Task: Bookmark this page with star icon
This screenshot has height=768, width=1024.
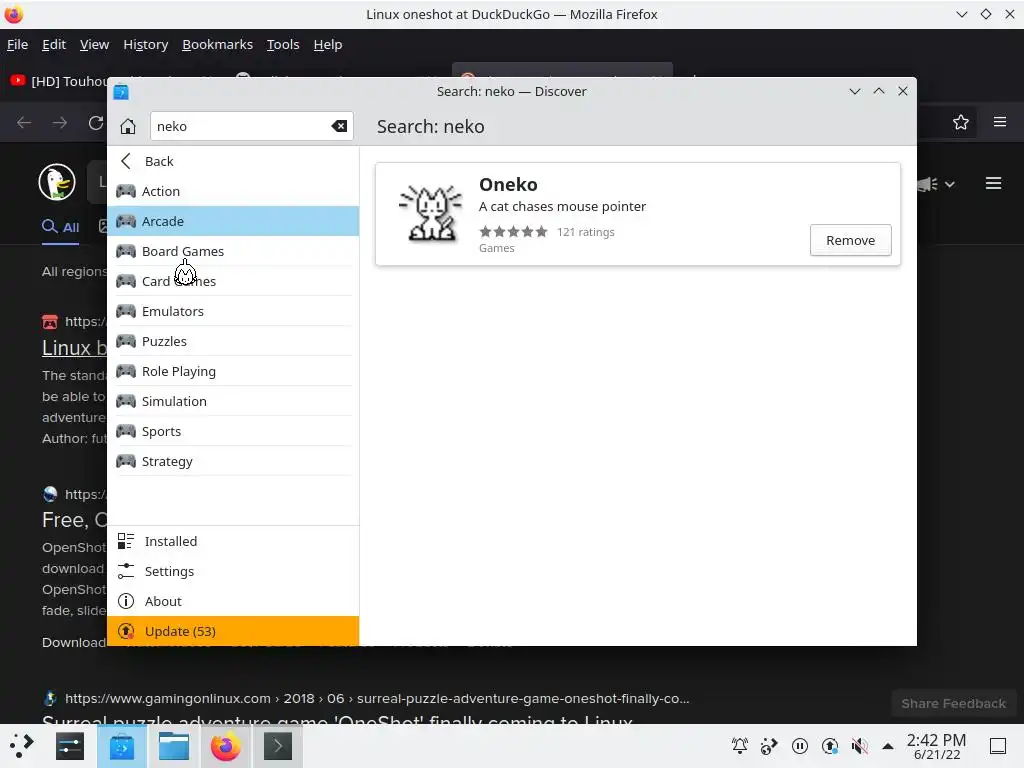Action: (x=961, y=122)
